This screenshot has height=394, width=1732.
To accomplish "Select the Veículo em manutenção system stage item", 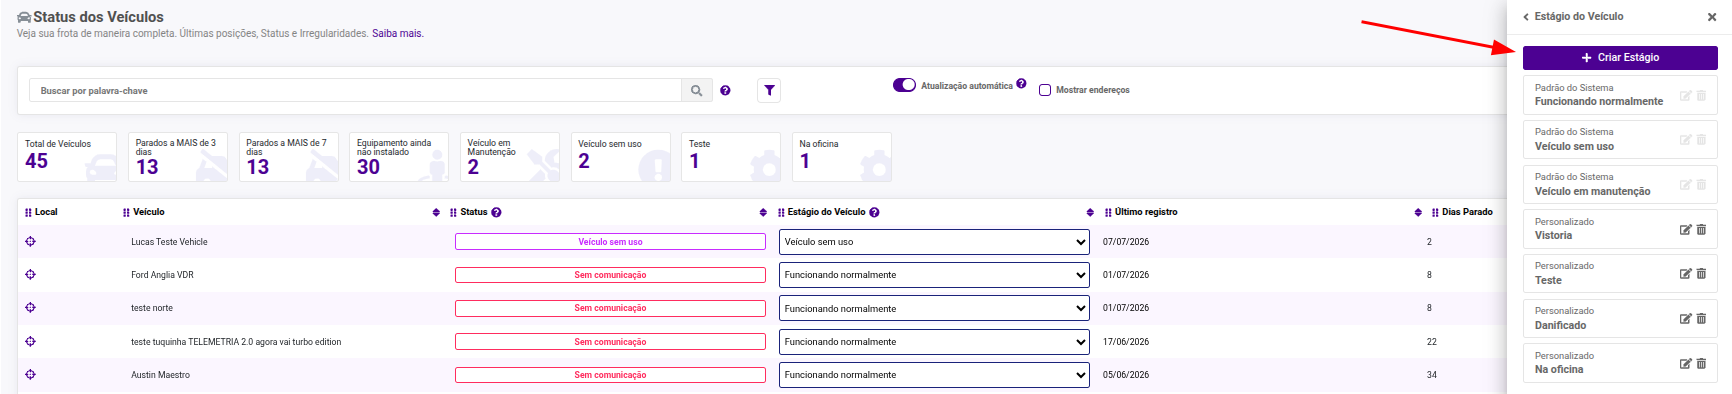I will 1620,185.
